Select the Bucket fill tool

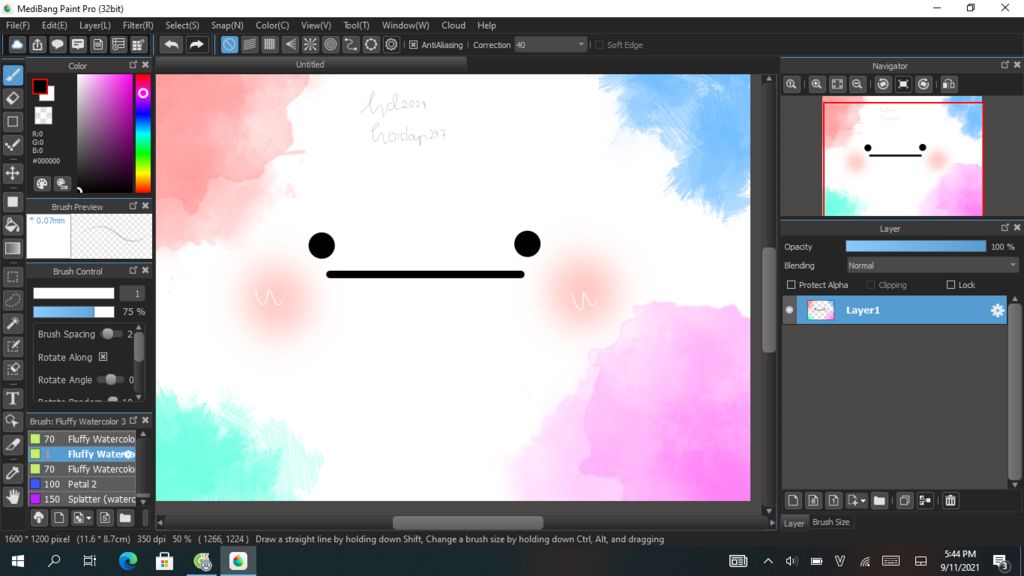(x=13, y=225)
